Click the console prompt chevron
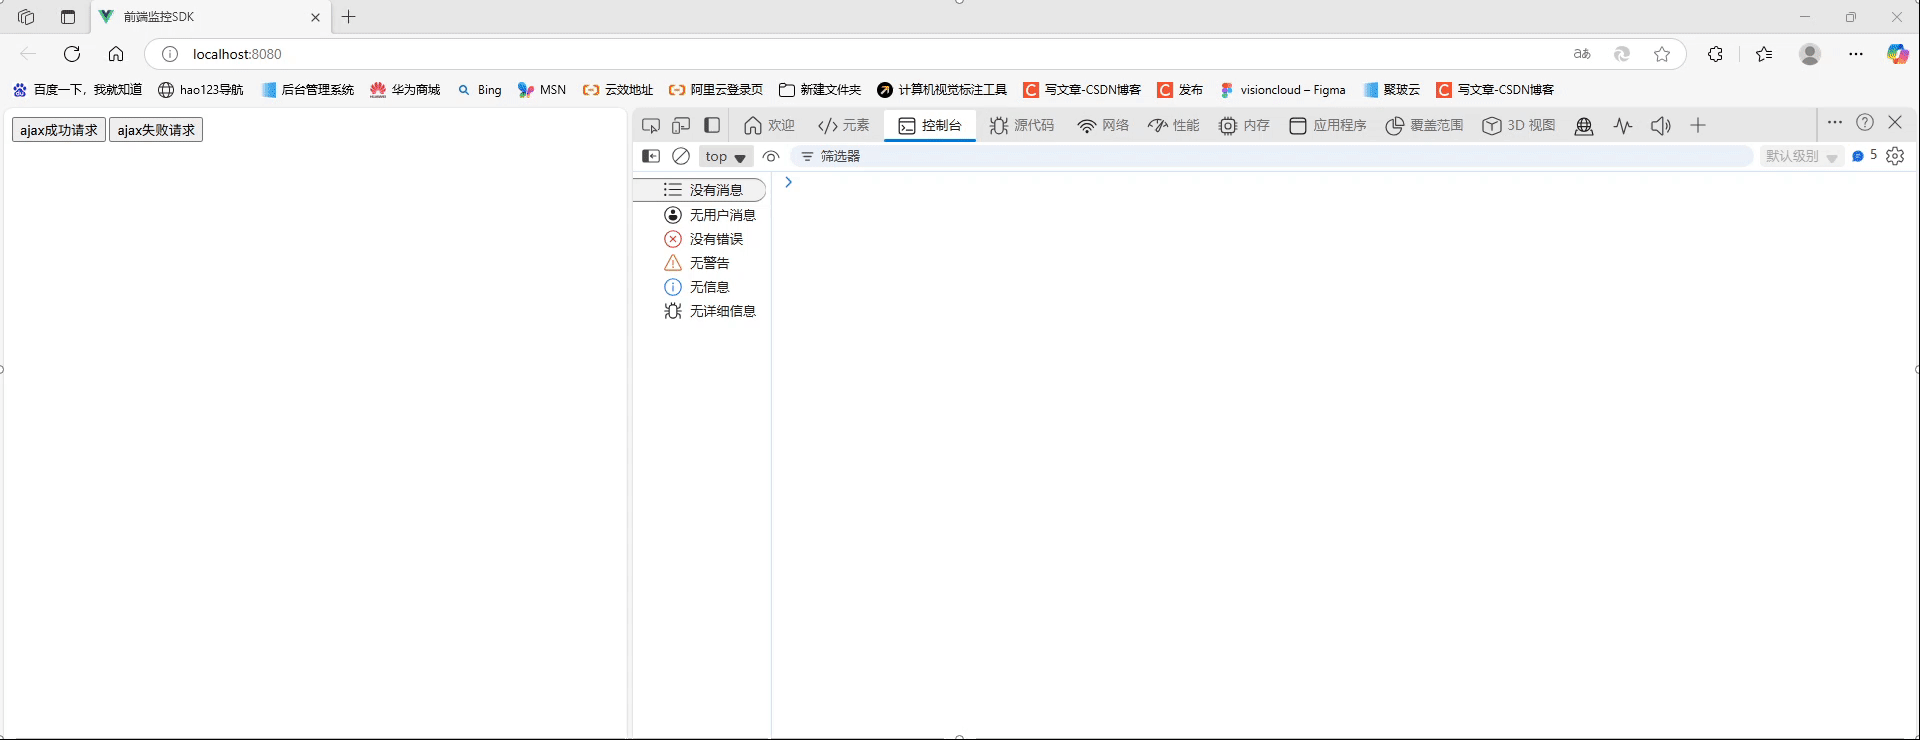Image resolution: width=1920 pixels, height=740 pixels. coord(788,182)
